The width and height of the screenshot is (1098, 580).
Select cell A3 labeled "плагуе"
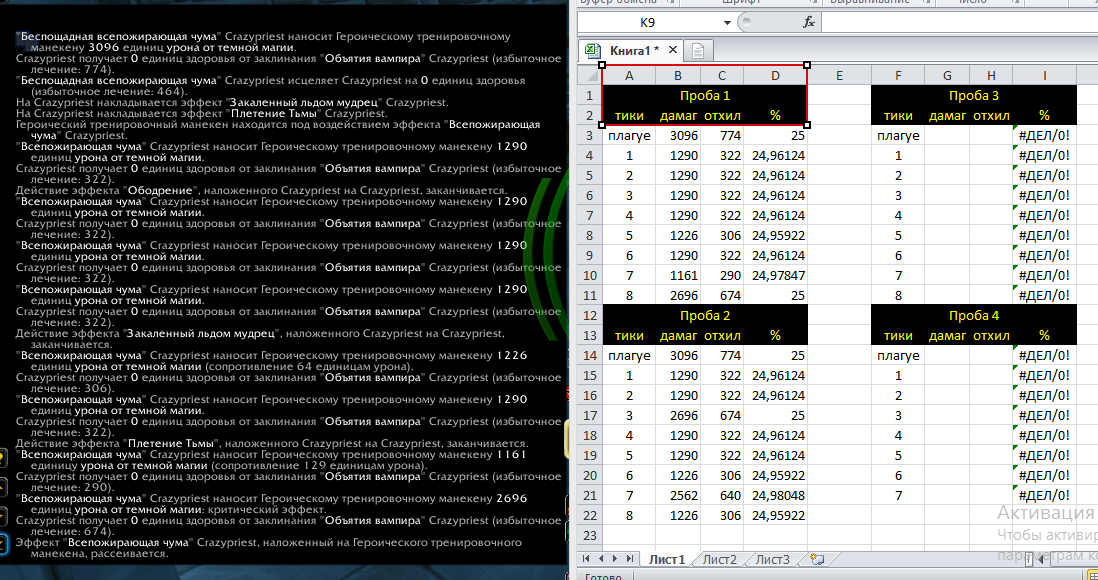click(x=629, y=135)
